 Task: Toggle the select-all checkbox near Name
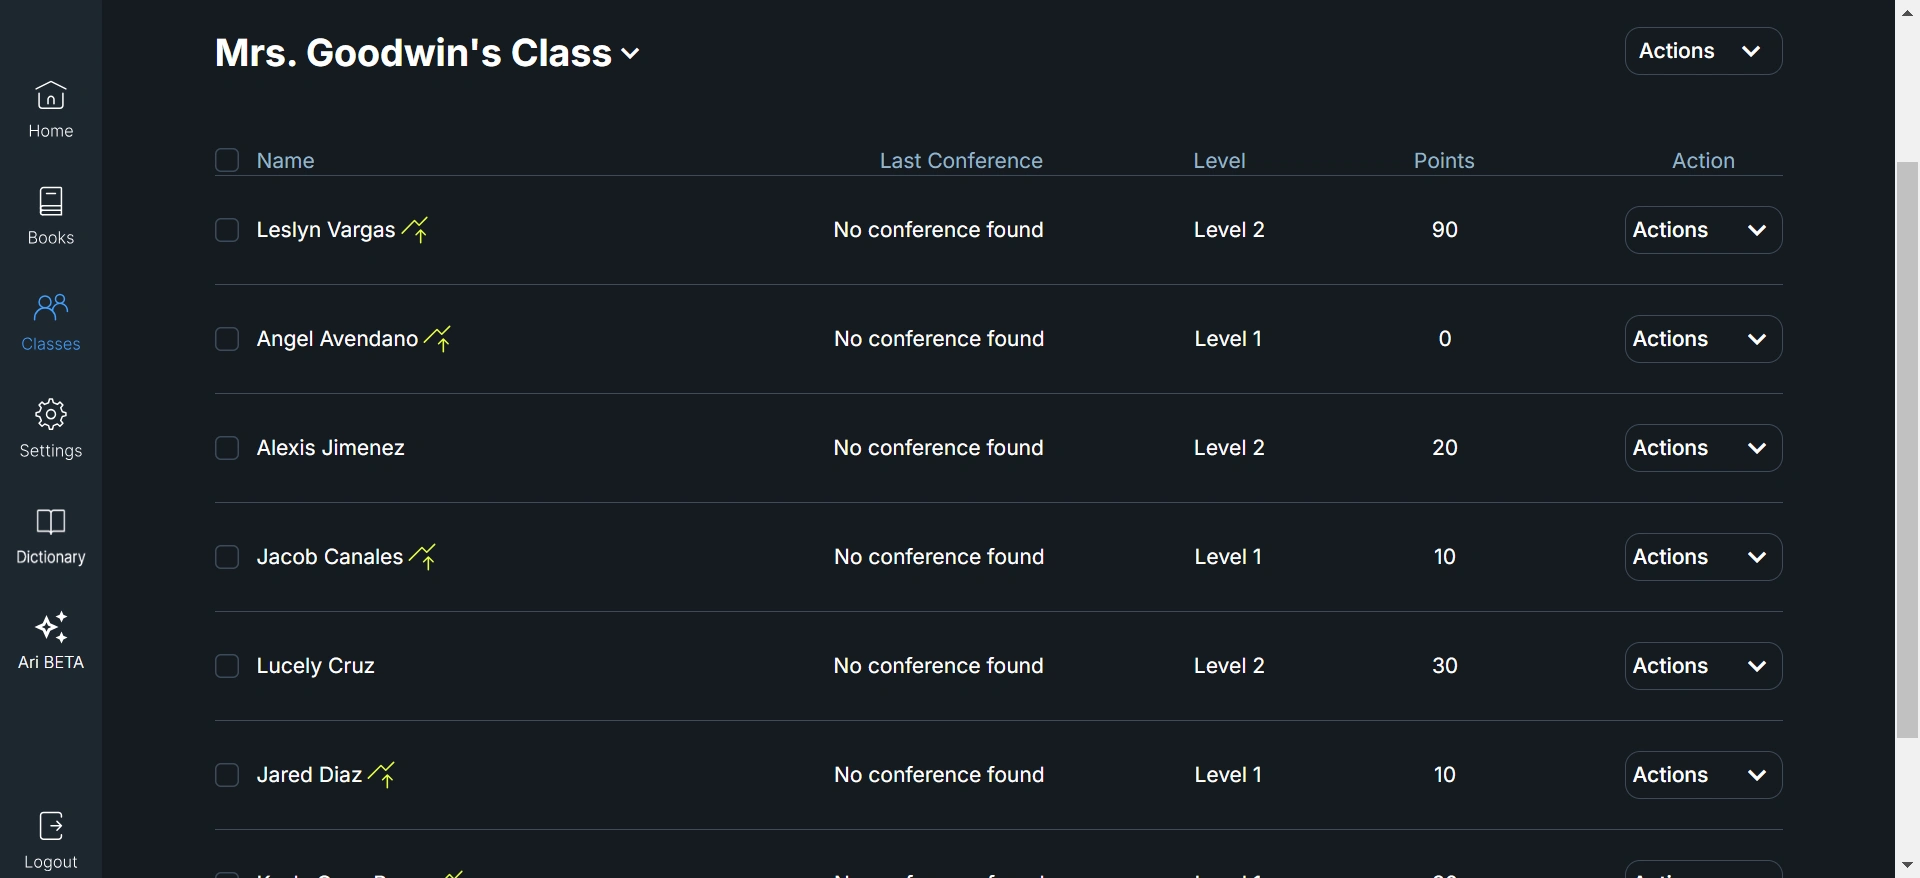coord(227,161)
